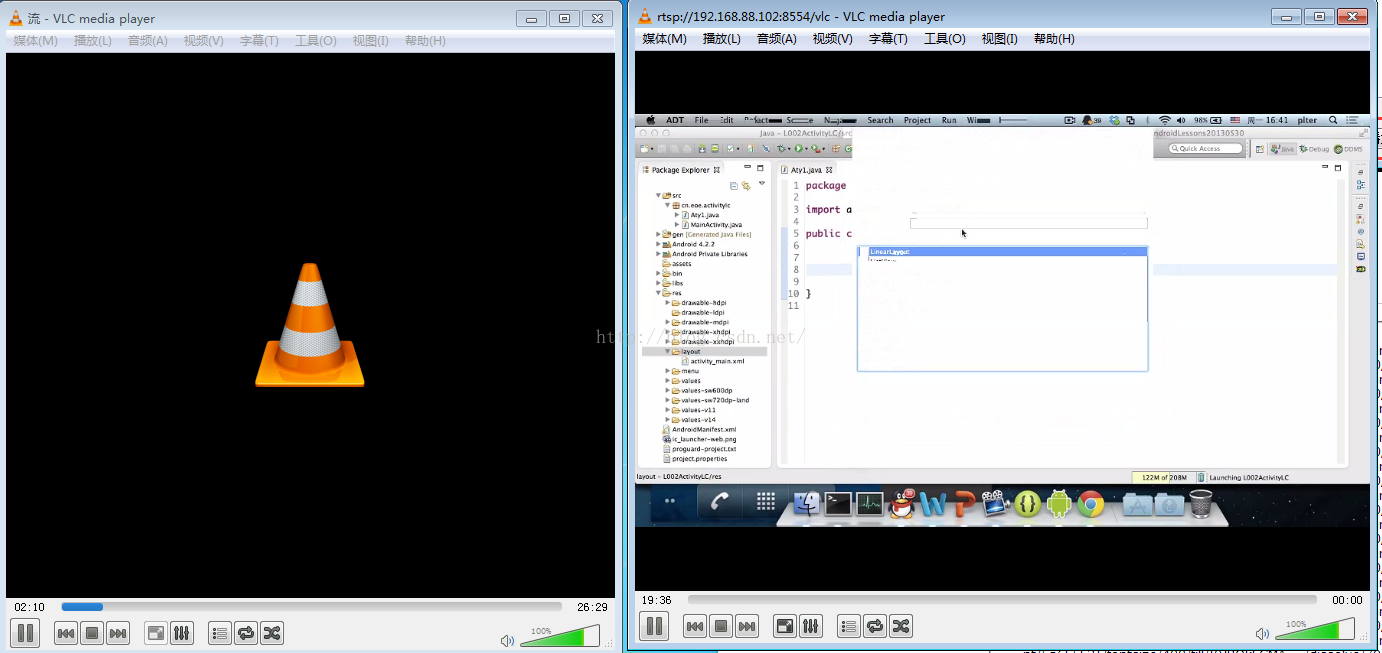
Task: Pause the RTSP stream in right VLC window
Action: pos(654,626)
